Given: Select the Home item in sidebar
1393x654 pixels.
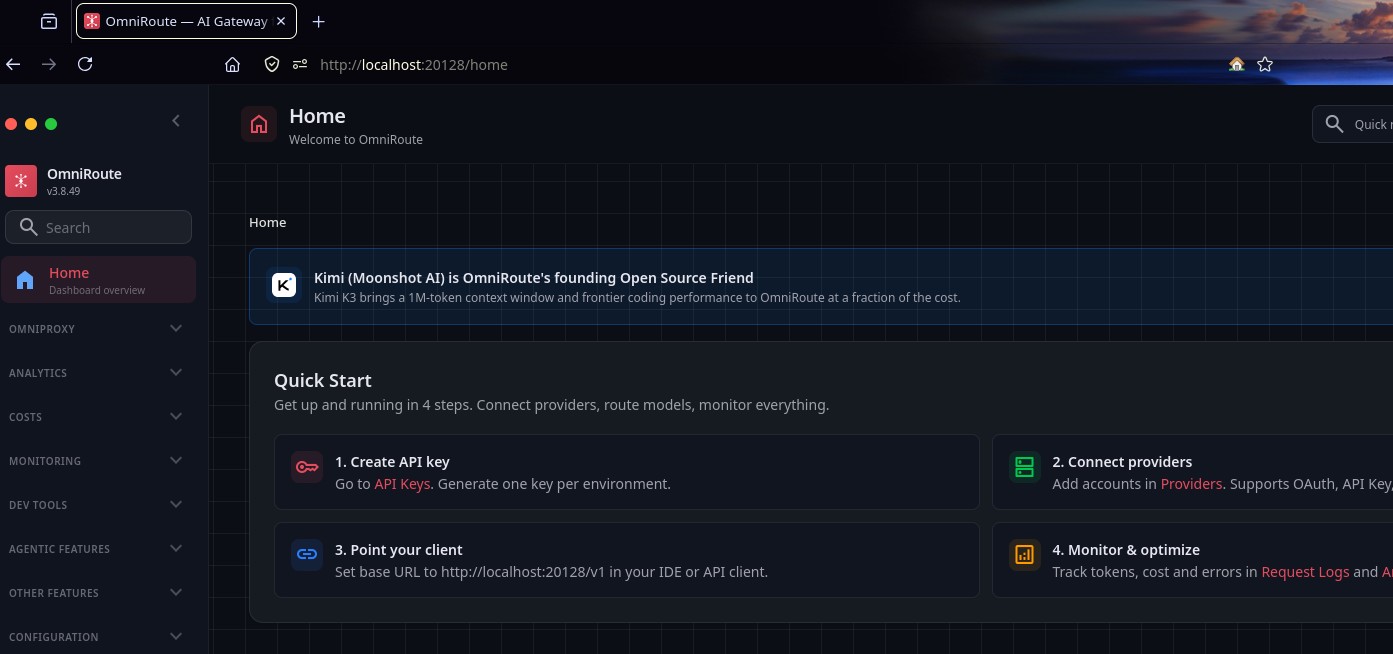Looking at the screenshot, I should 98,280.
